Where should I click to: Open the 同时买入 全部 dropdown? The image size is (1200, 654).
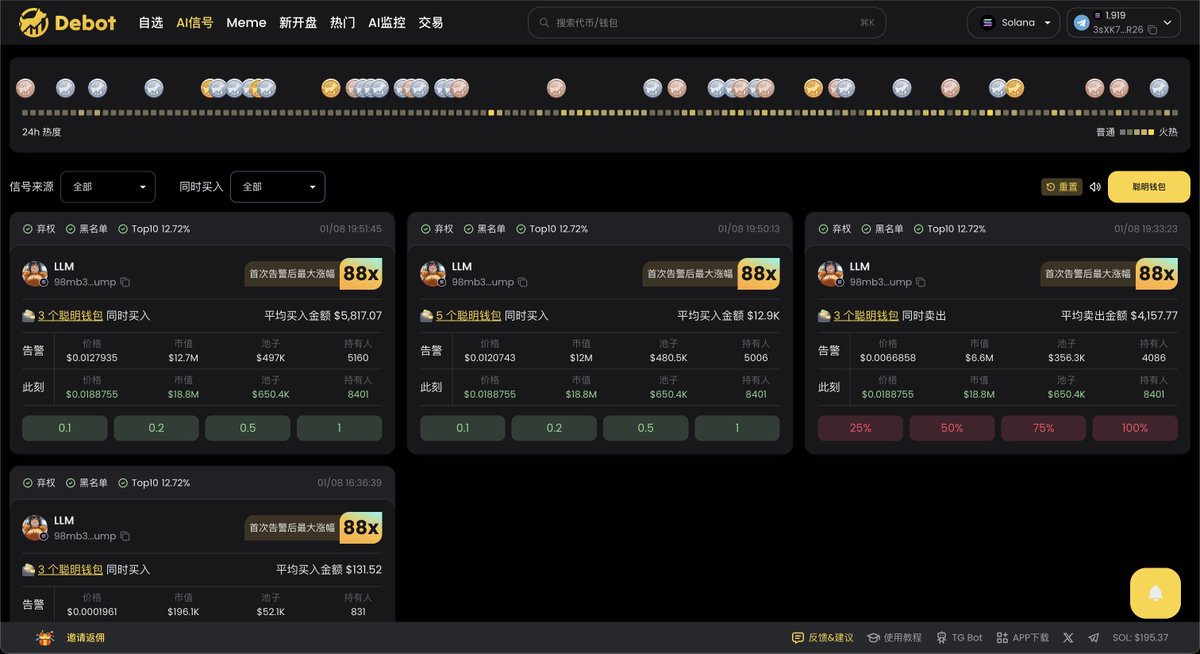278,187
